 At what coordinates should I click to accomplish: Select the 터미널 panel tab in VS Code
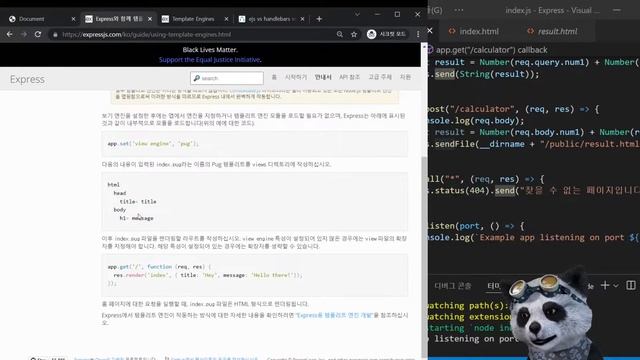[494, 286]
